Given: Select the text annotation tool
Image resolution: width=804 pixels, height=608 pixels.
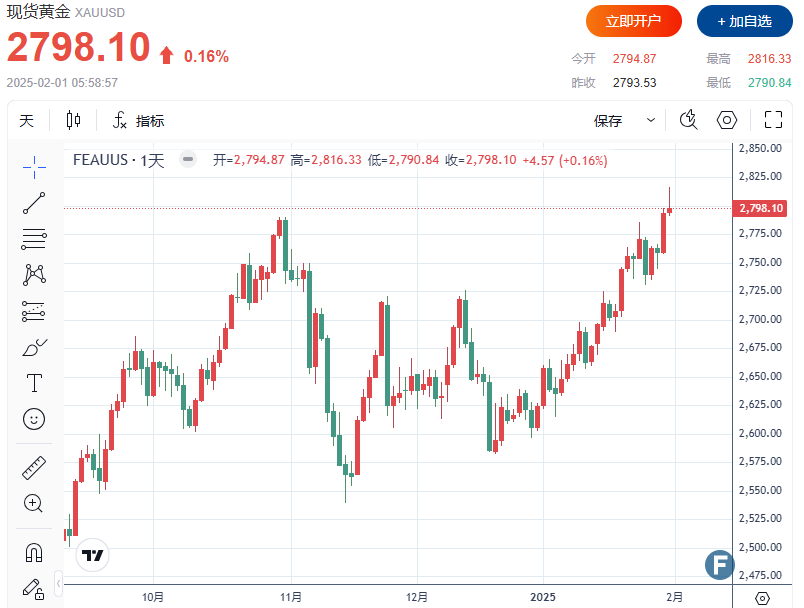Looking at the screenshot, I should (x=34, y=383).
